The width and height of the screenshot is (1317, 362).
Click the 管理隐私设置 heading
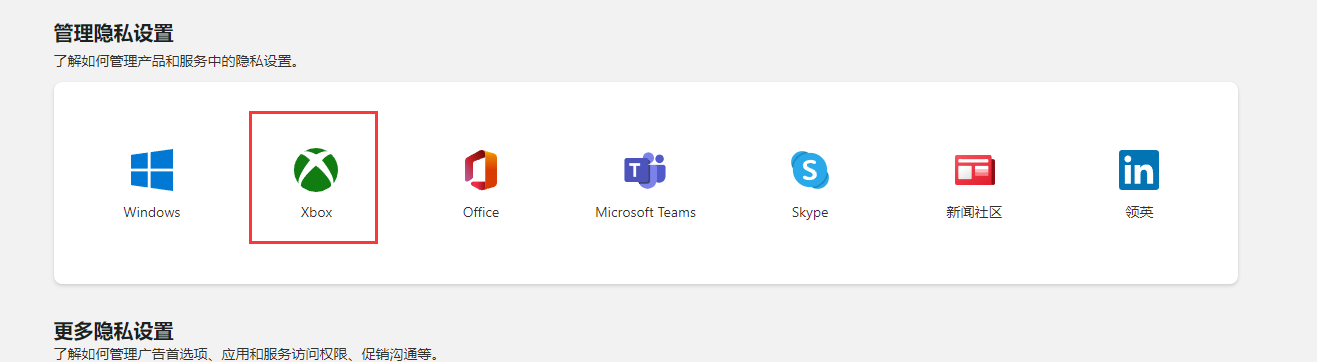point(113,35)
